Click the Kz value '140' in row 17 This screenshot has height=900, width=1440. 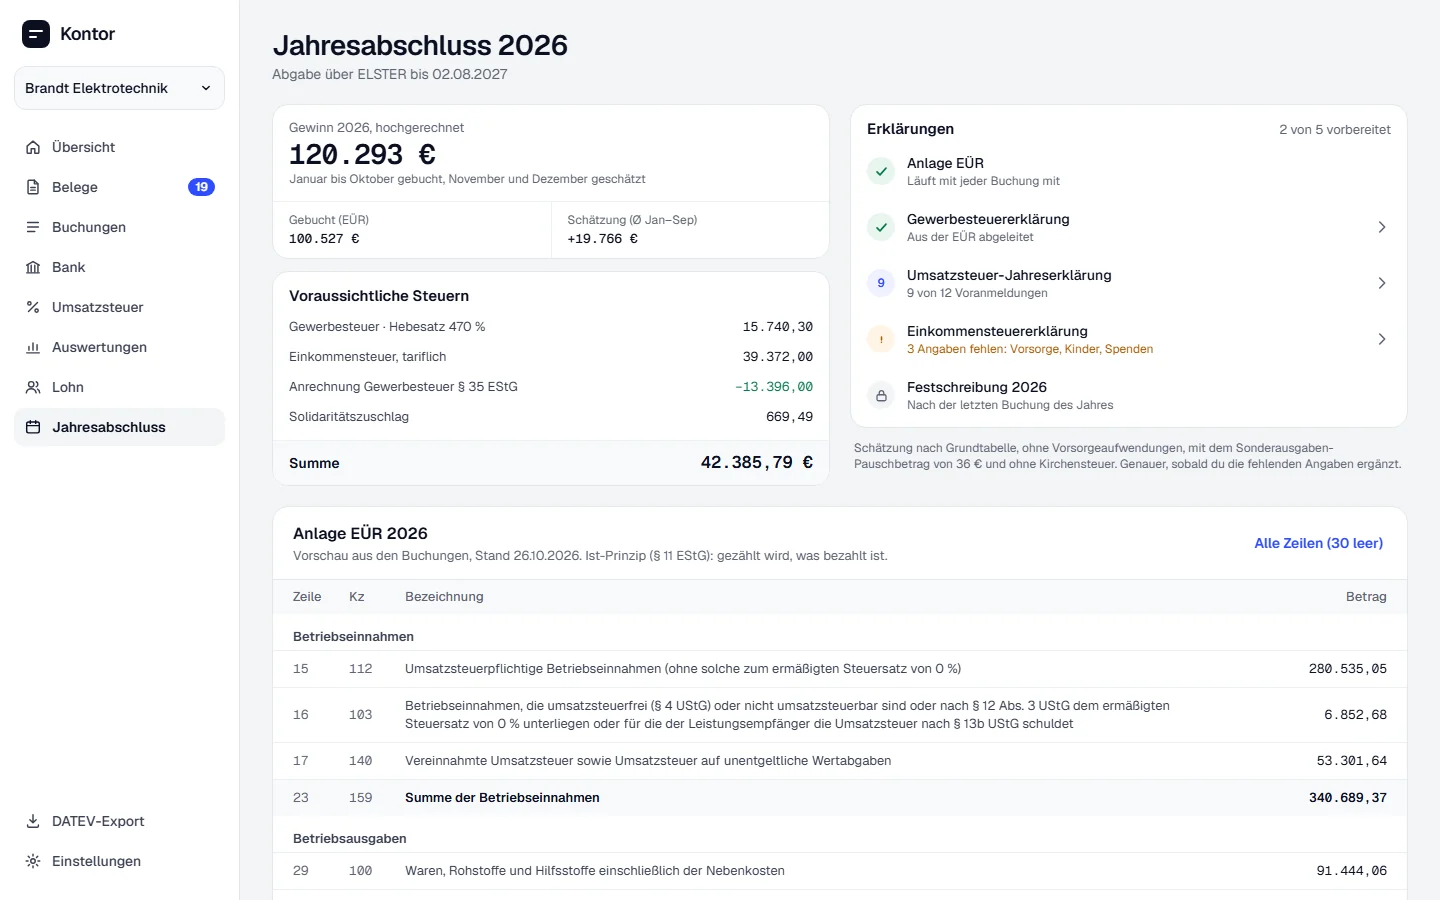pos(360,761)
